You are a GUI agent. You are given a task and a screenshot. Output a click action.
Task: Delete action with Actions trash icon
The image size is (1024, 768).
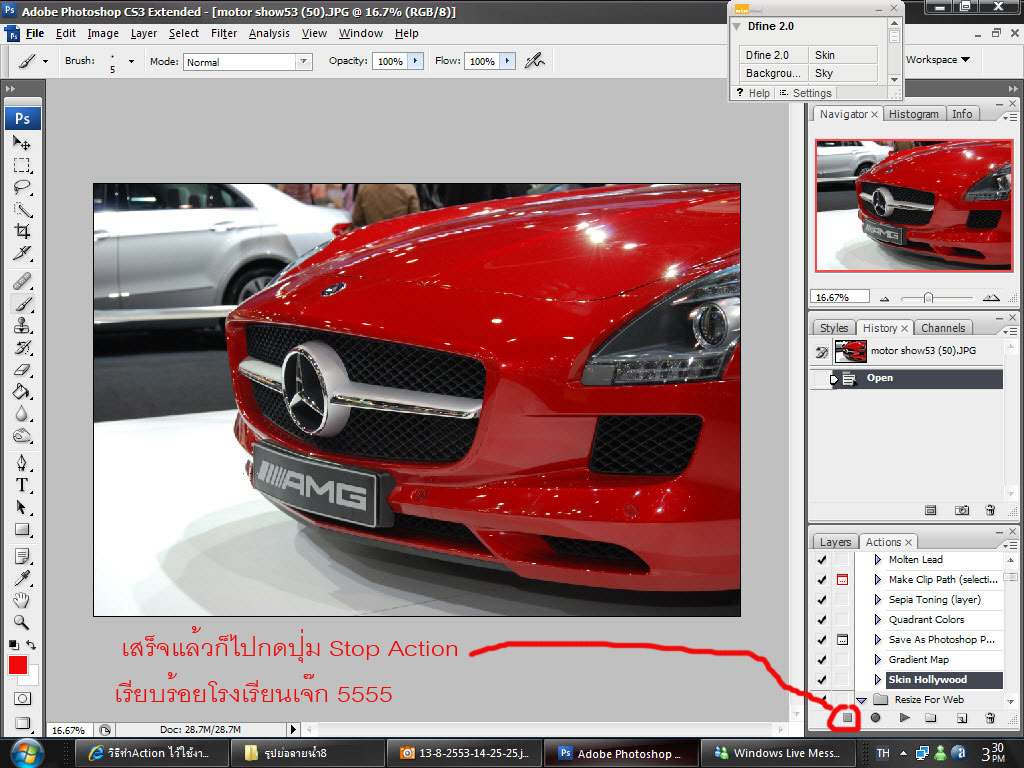(x=990, y=718)
